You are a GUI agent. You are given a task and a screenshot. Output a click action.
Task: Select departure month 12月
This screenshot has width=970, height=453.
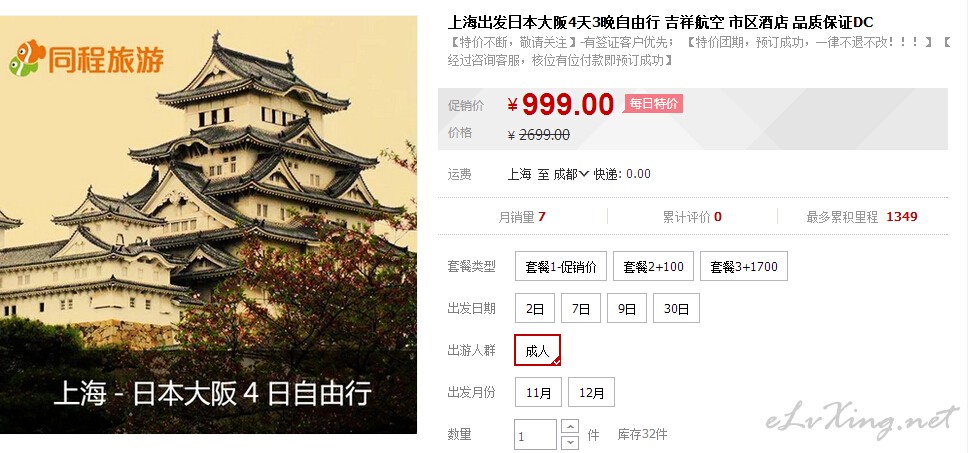tap(591, 392)
